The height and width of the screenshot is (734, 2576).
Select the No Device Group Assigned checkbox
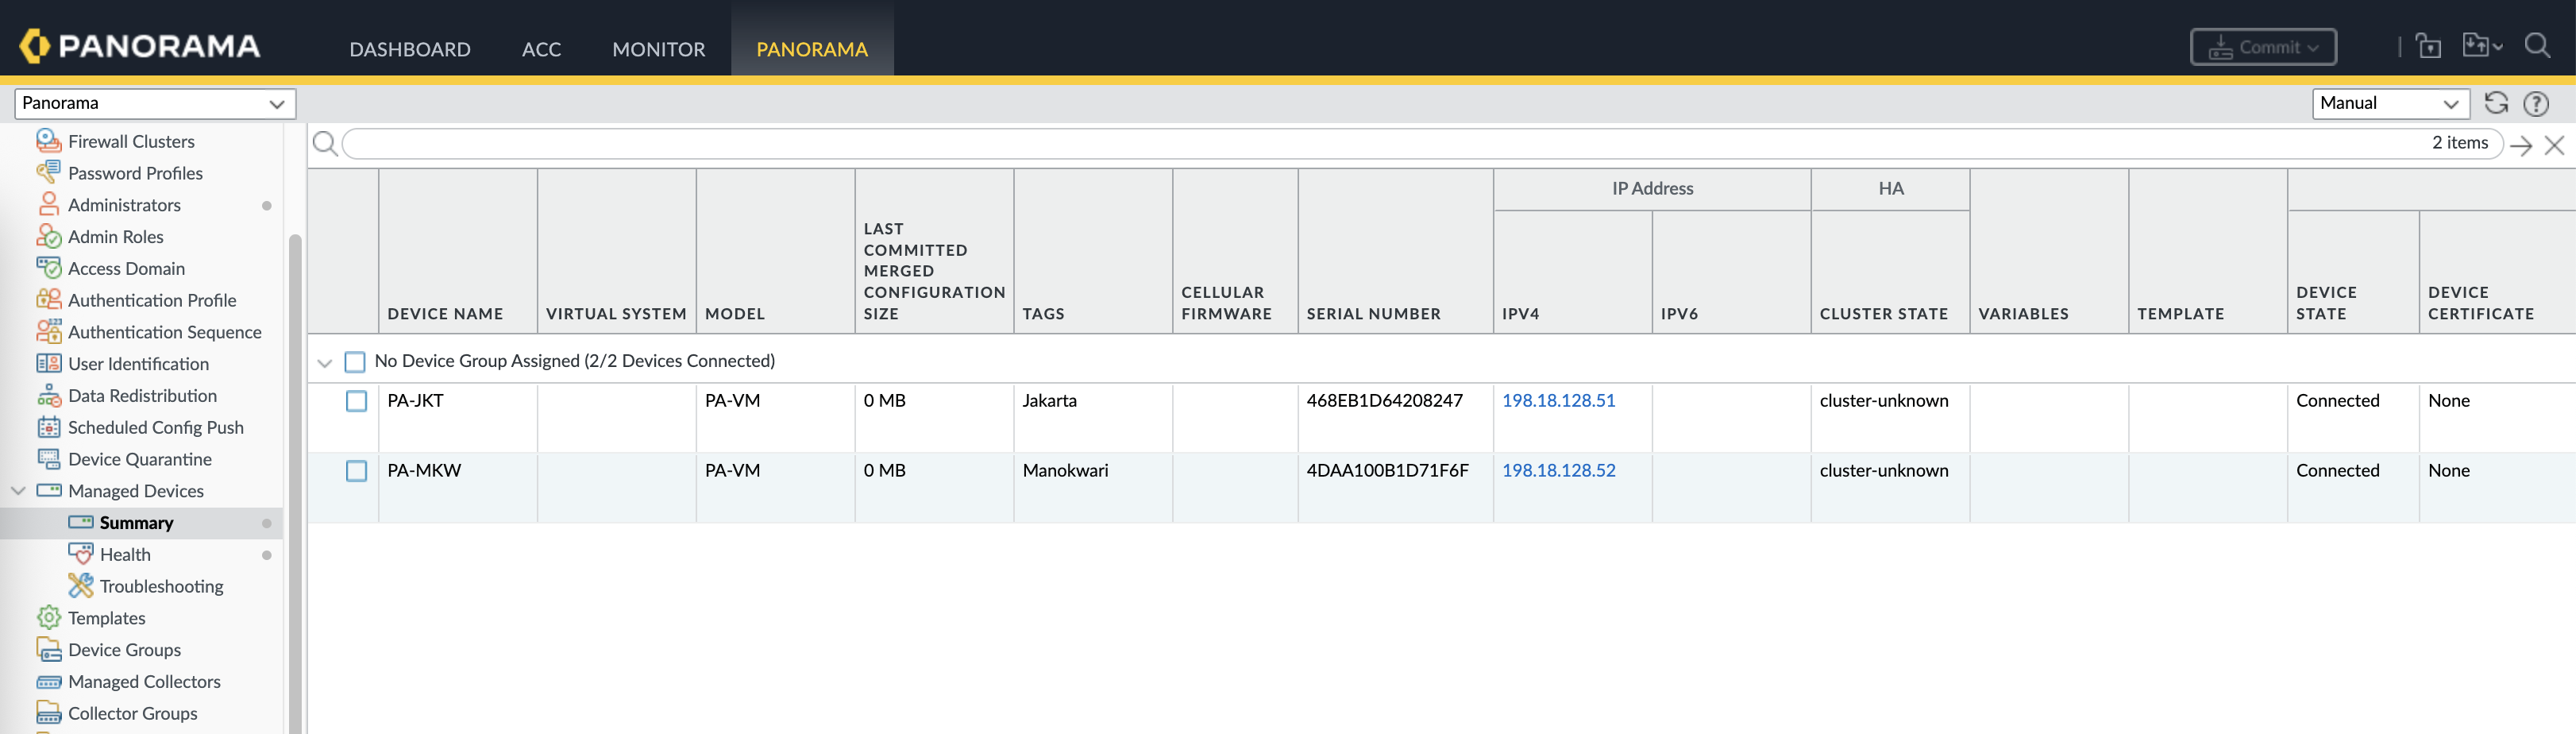tap(355, 361)
